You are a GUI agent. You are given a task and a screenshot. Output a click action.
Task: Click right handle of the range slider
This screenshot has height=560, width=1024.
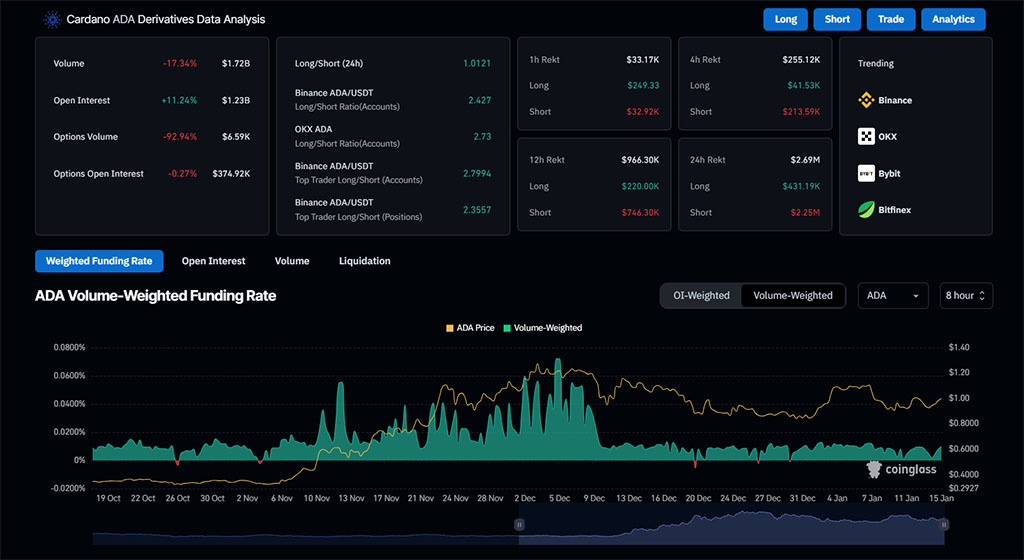click(944, 524)
